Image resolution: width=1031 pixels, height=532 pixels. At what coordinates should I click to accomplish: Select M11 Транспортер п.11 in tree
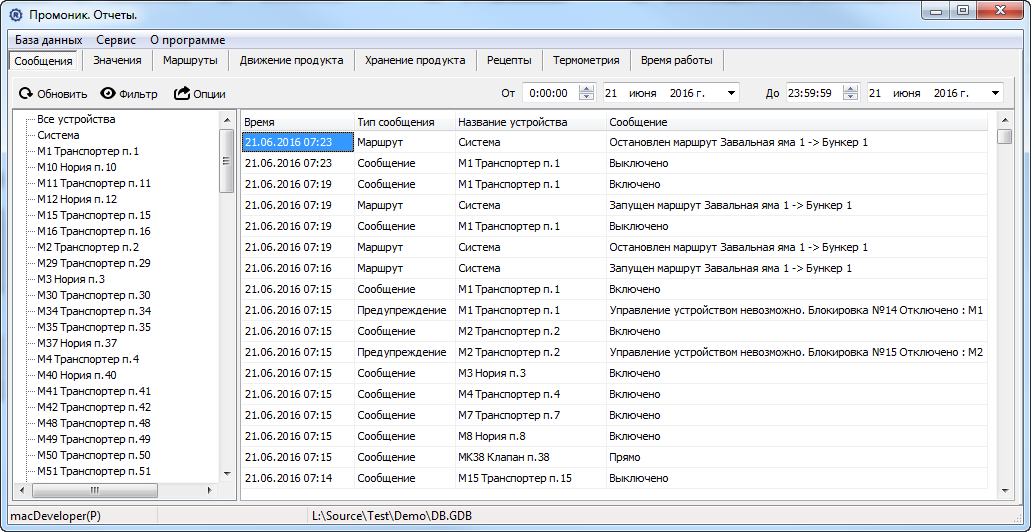(94, 183)
